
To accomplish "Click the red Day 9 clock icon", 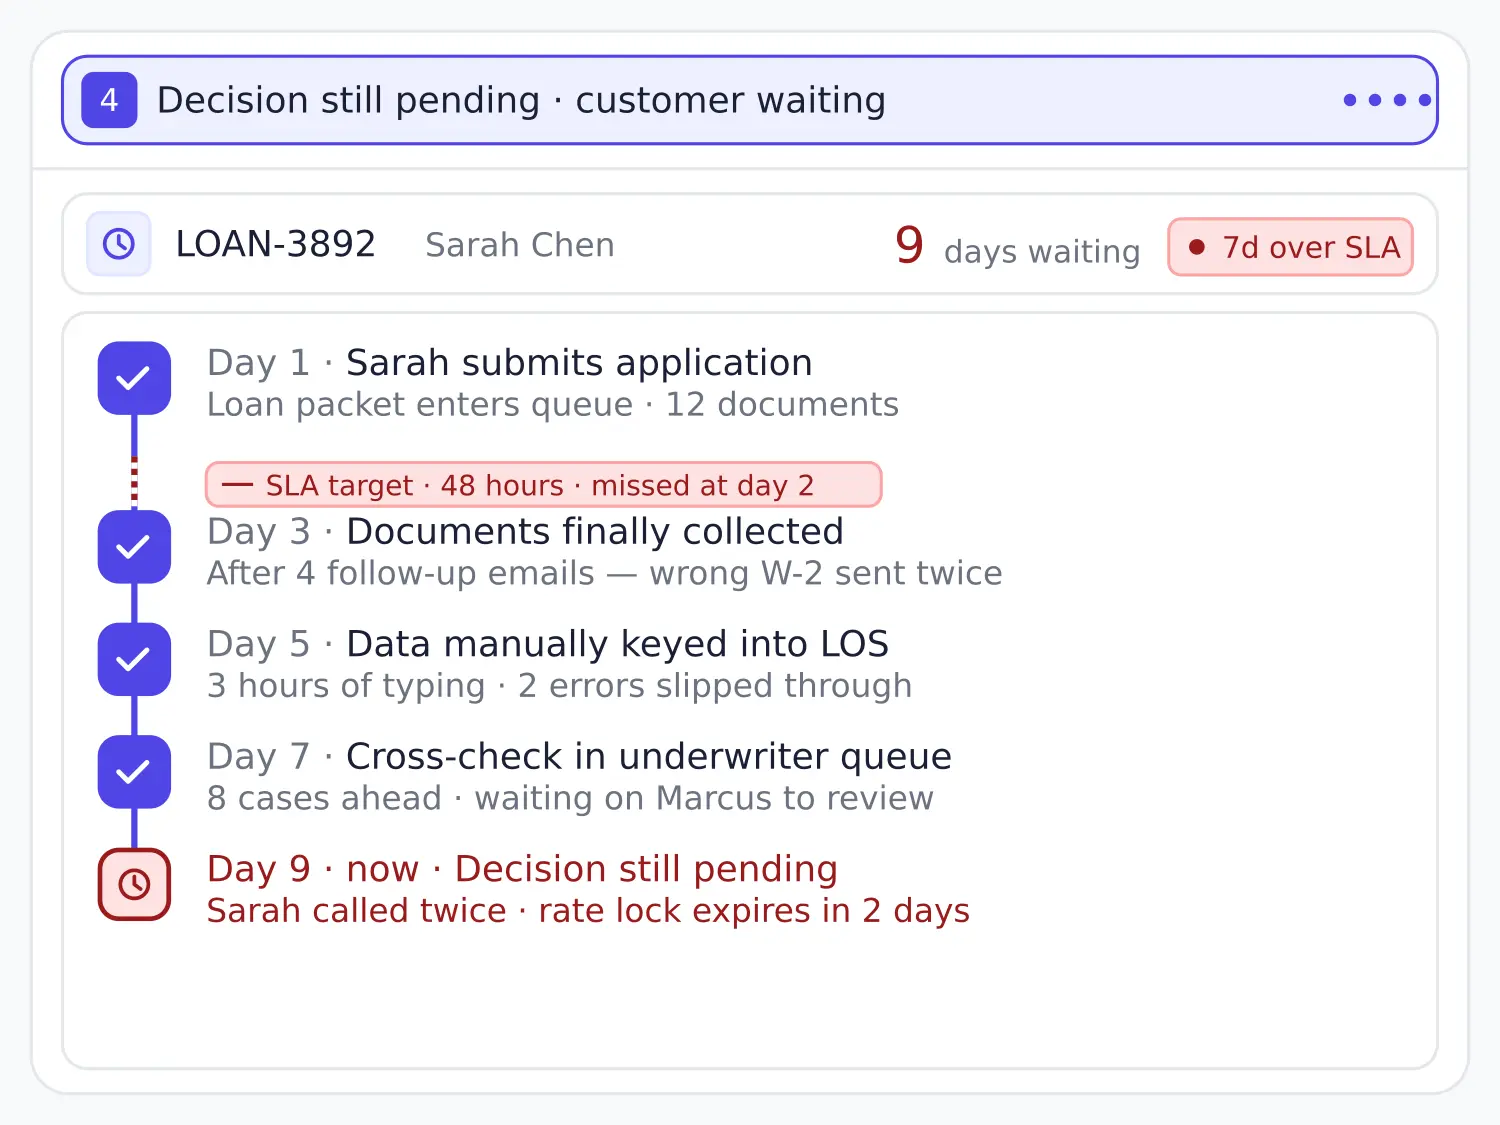I will click(x=134, y=884).
